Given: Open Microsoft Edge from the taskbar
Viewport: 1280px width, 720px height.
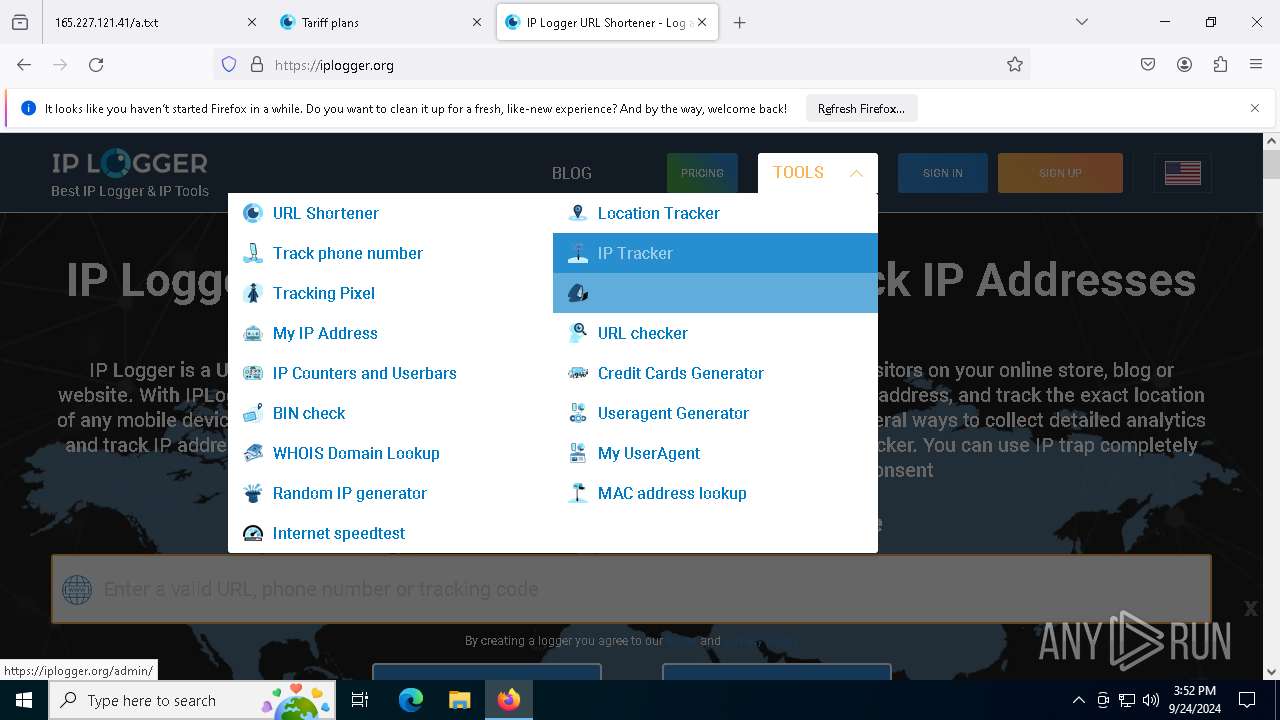Looking at the screenshot, I should click(411, 700).
